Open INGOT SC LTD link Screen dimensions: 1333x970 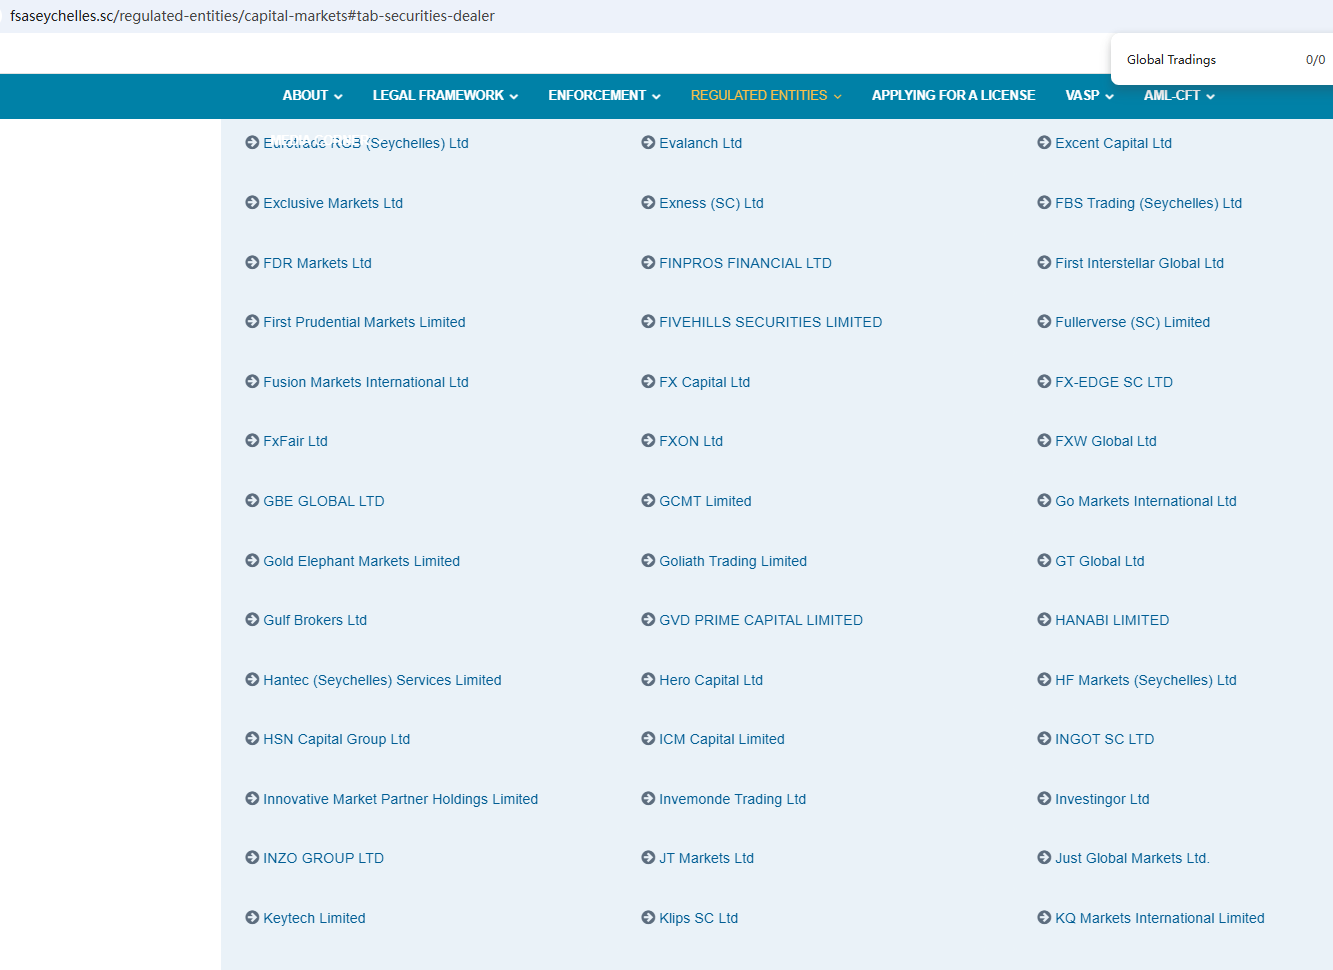1105,739
